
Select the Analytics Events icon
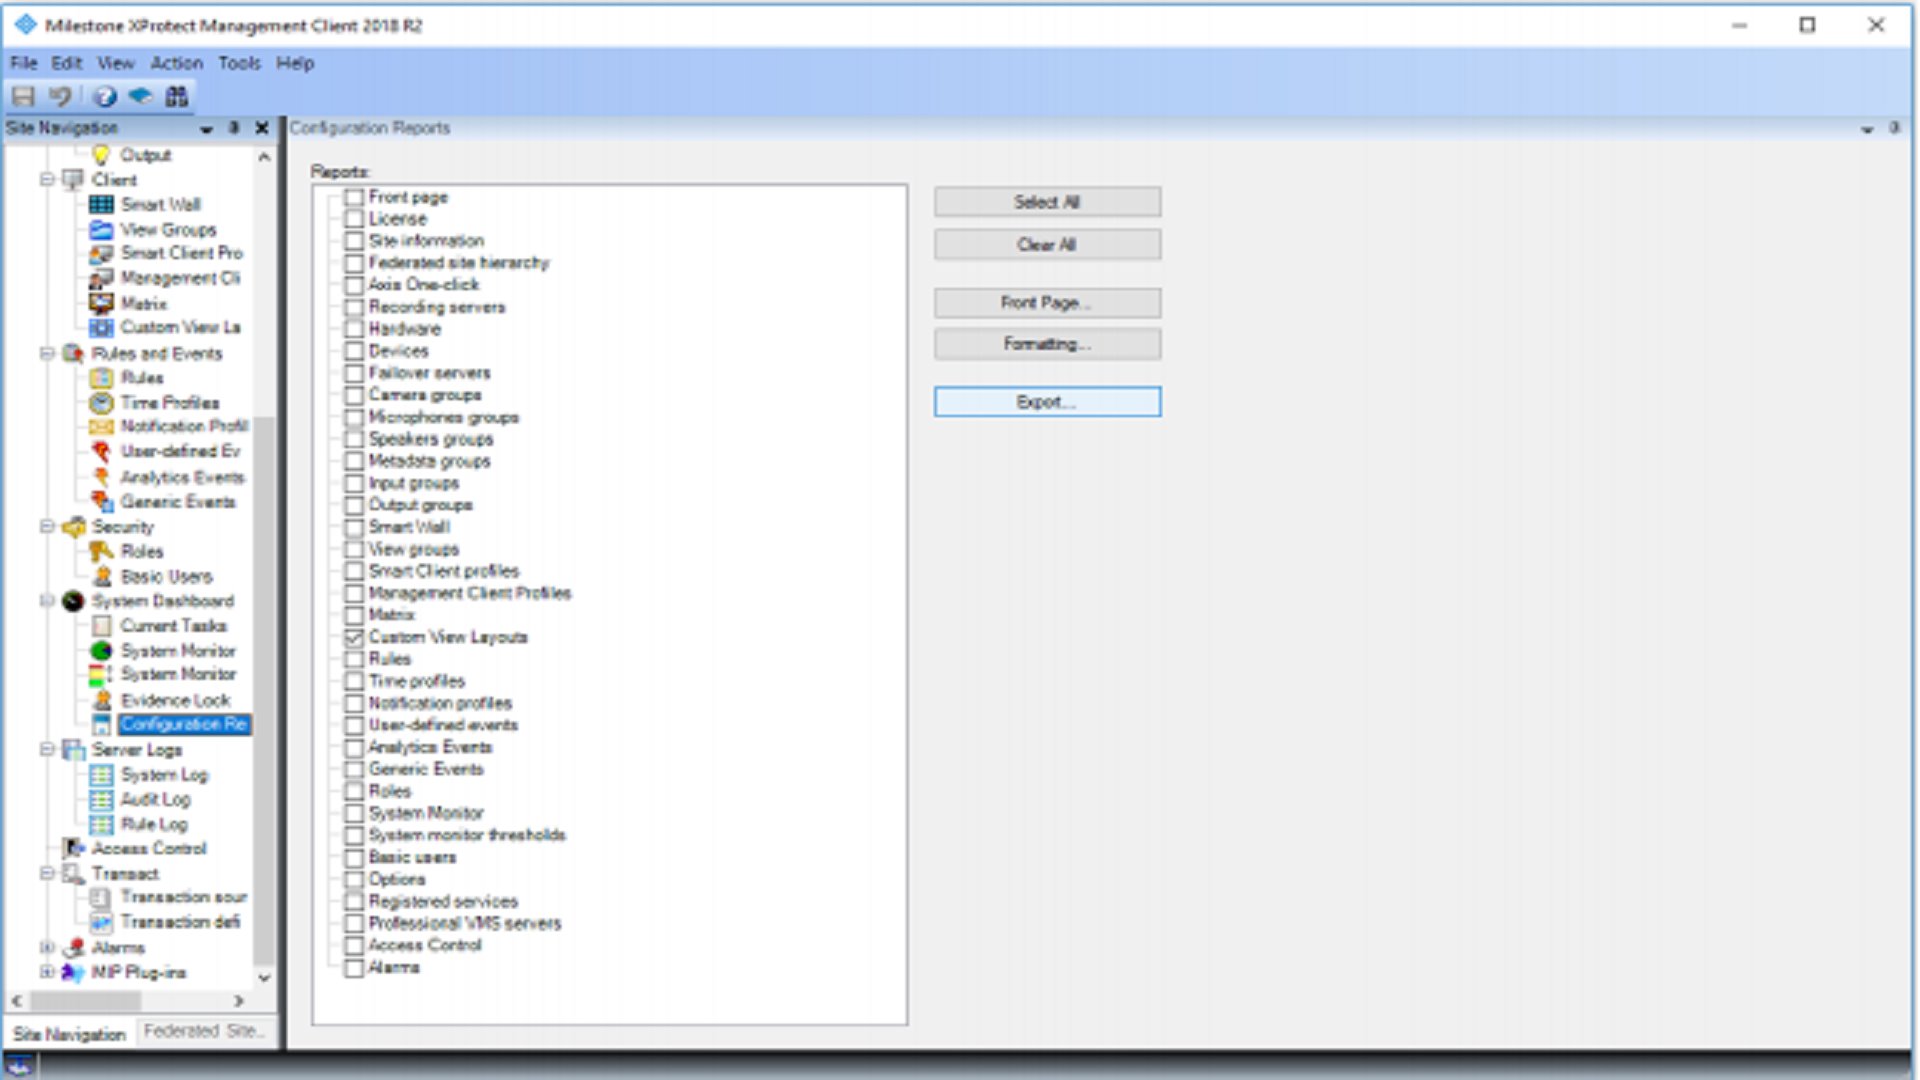[x=101, y=477]
